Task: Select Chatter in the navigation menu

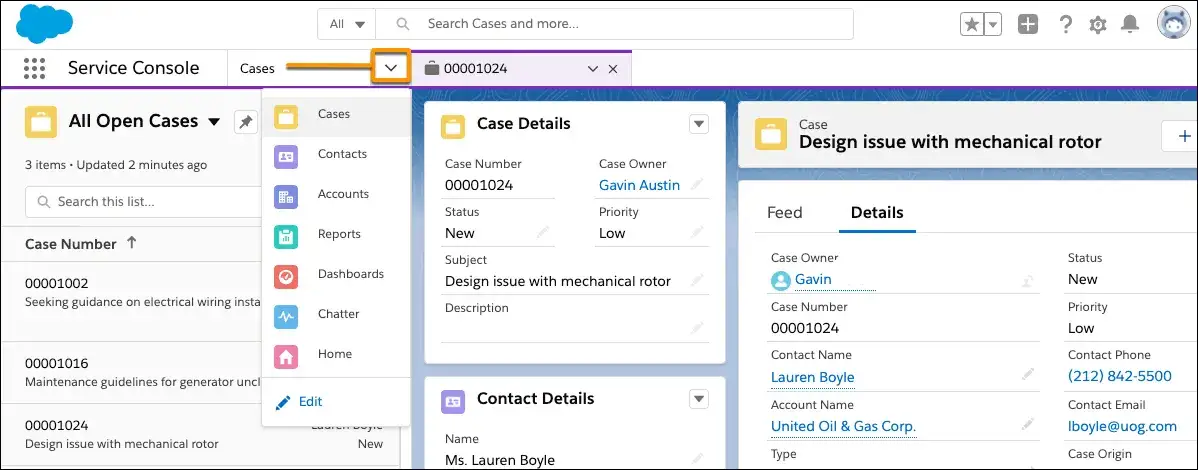Action: (338, 314)
